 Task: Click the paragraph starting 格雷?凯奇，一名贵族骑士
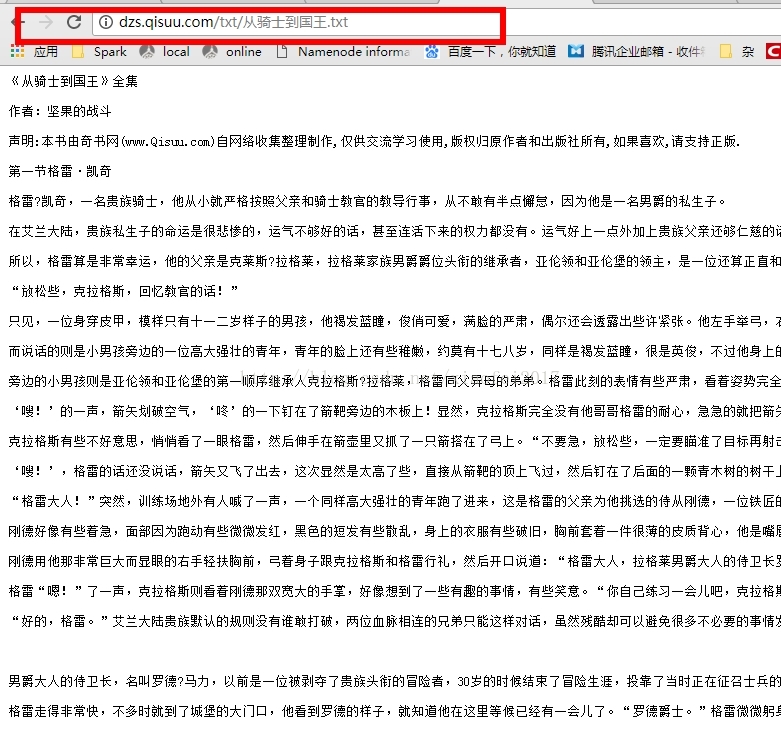[367, 201]
